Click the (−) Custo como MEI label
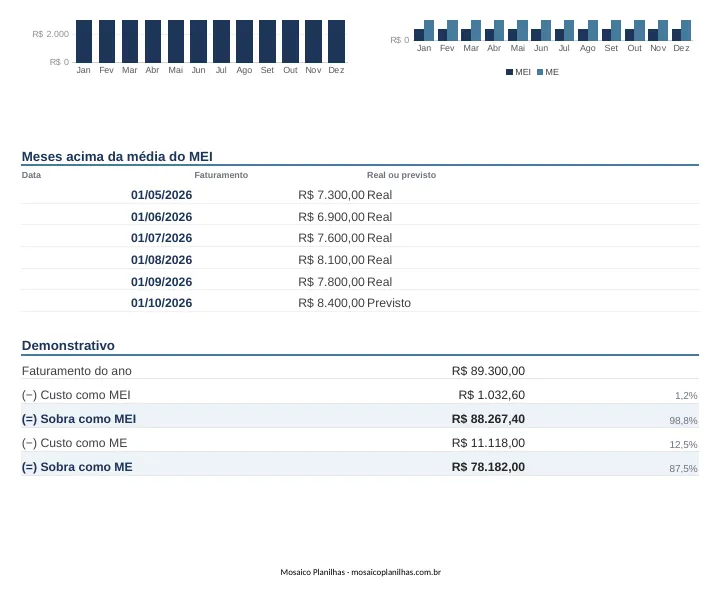 pyautogui.click(x=76, y=395)
